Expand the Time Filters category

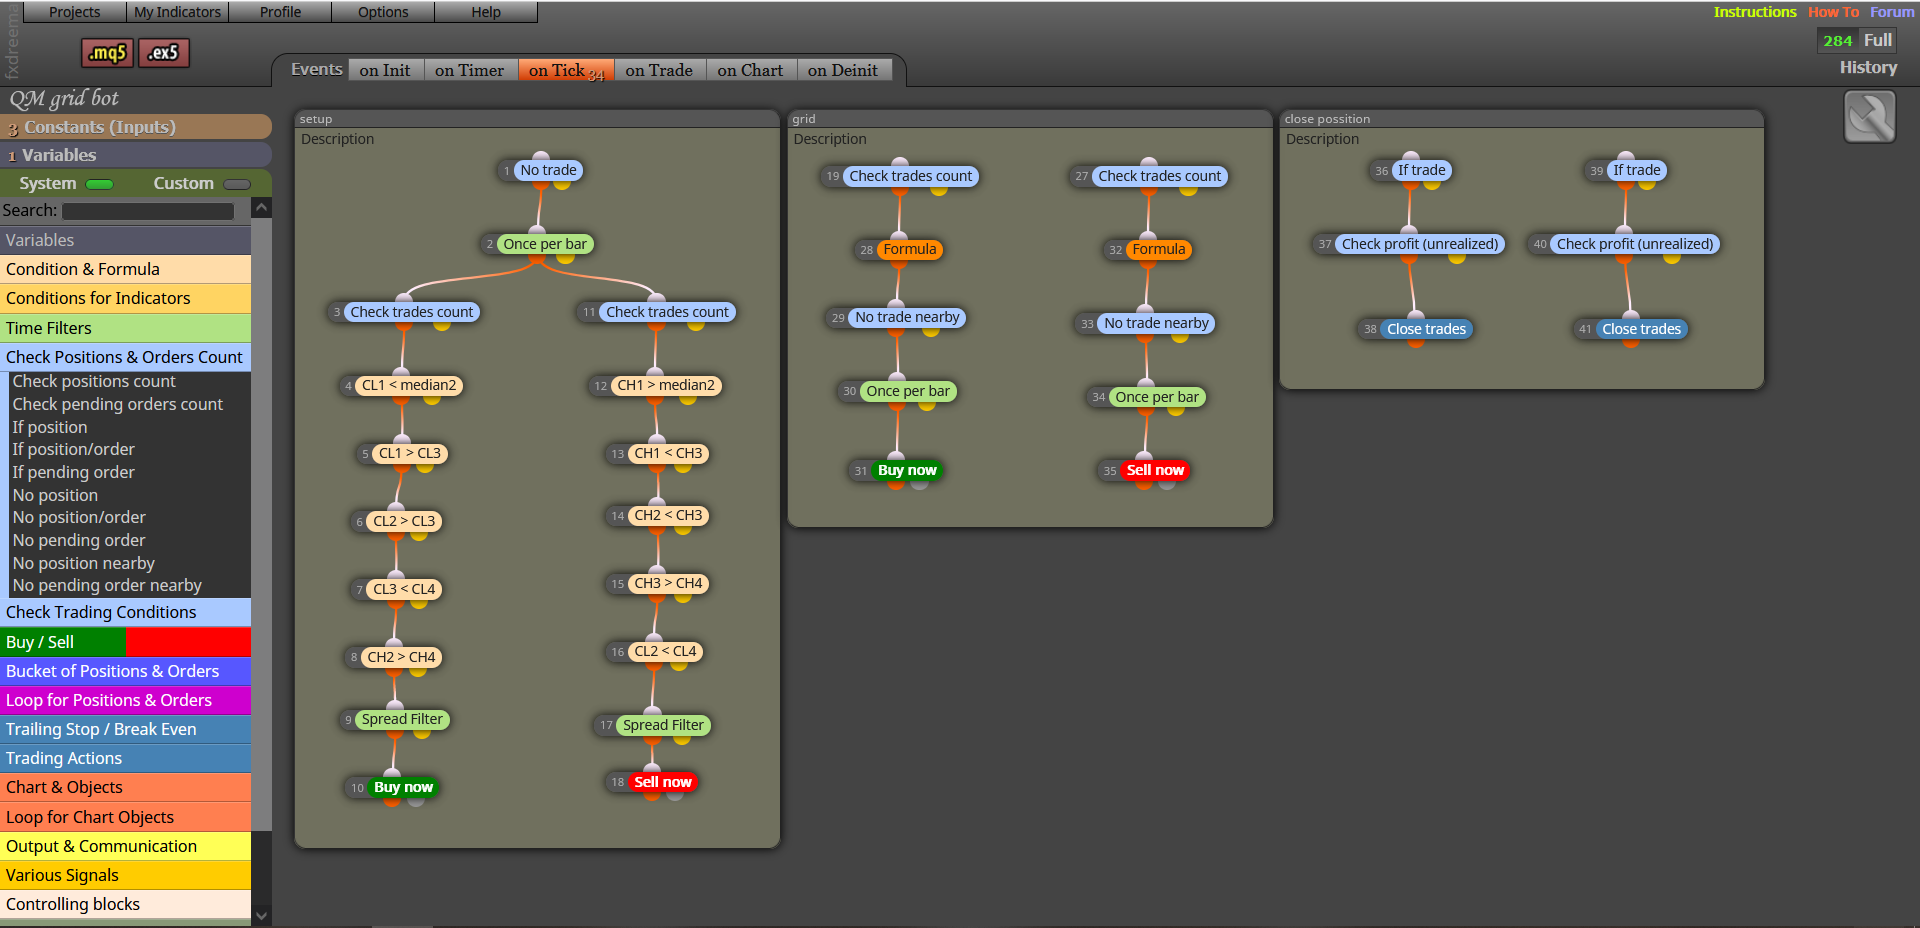click(125, 328)
